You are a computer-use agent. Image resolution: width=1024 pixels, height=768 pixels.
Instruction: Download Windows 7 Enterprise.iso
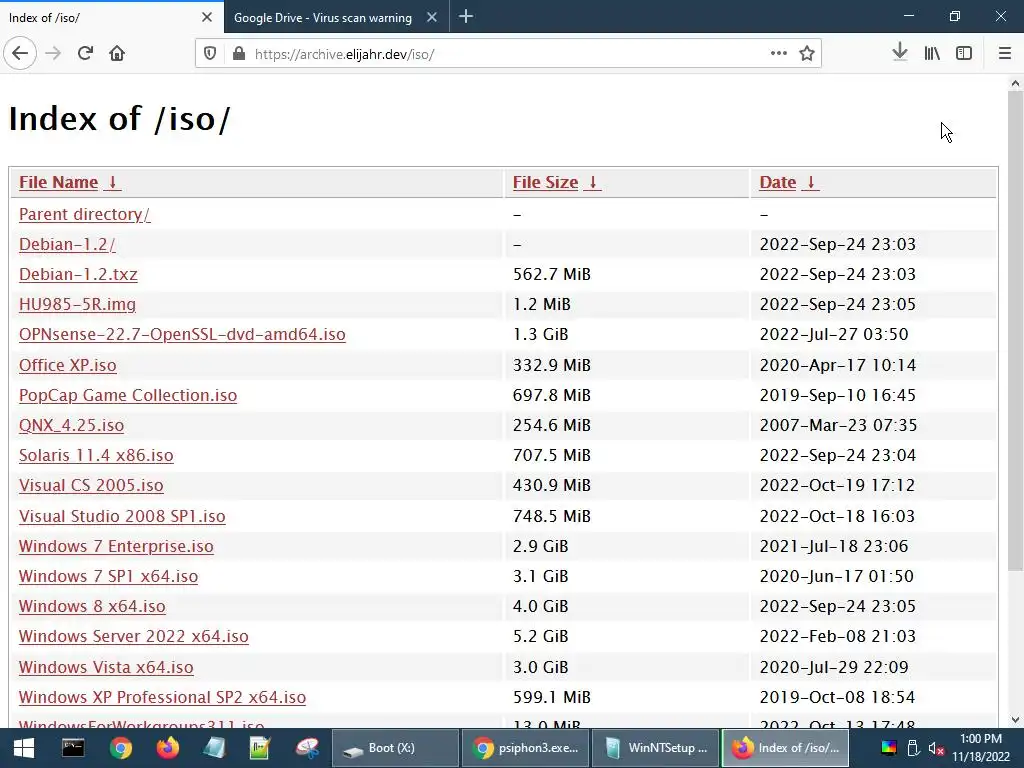click(x=116, y=546)
